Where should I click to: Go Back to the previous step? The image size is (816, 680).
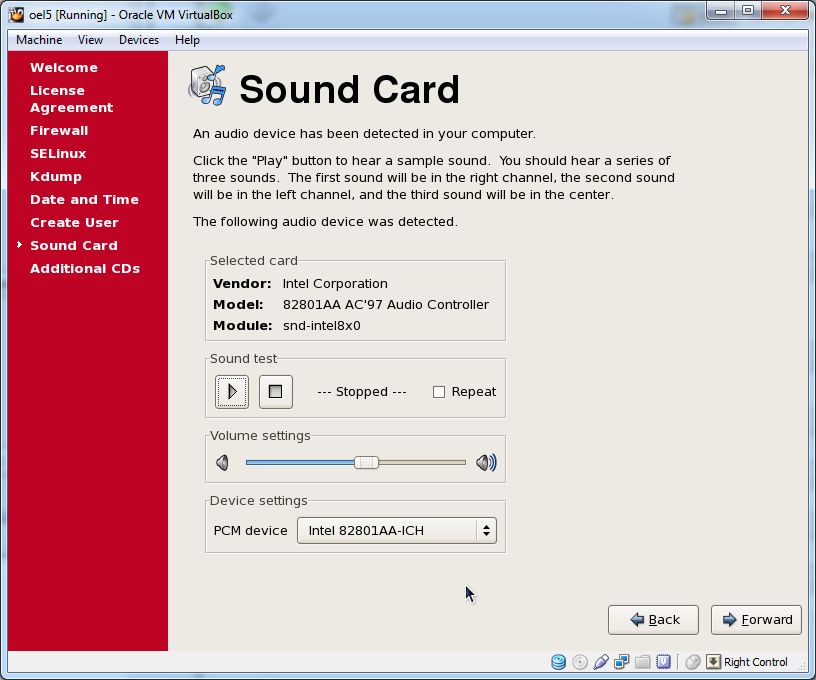point(653,620)
